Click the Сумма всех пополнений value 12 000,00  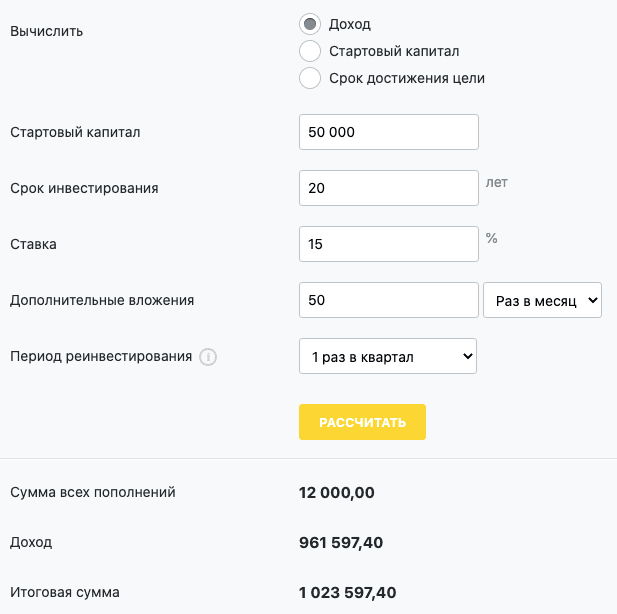pos(337,493)
